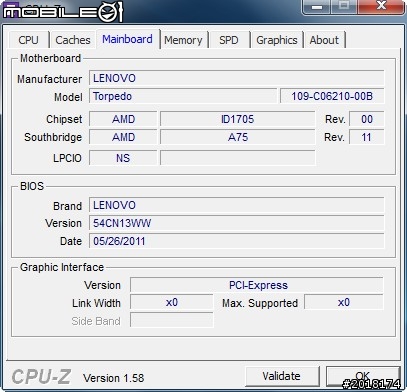This screenshot has width=407, height=392.
Task: Click the empty LPCIO model field
Action: (x=237, y=158)
